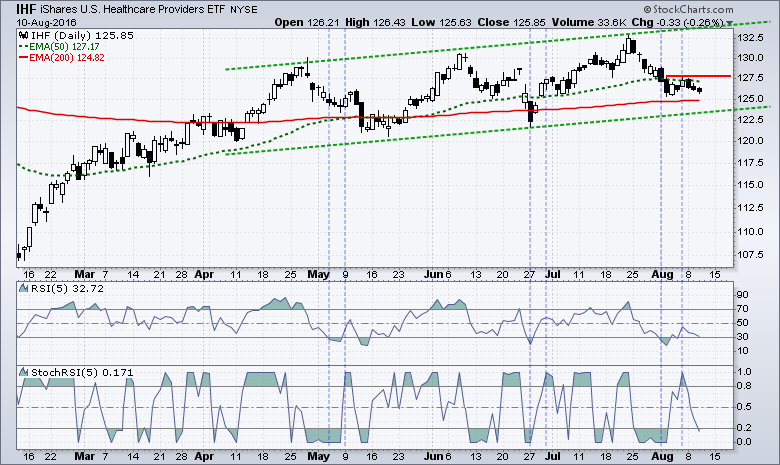
Task: Click the 117.5 price axis label
Action: point(750,163)
